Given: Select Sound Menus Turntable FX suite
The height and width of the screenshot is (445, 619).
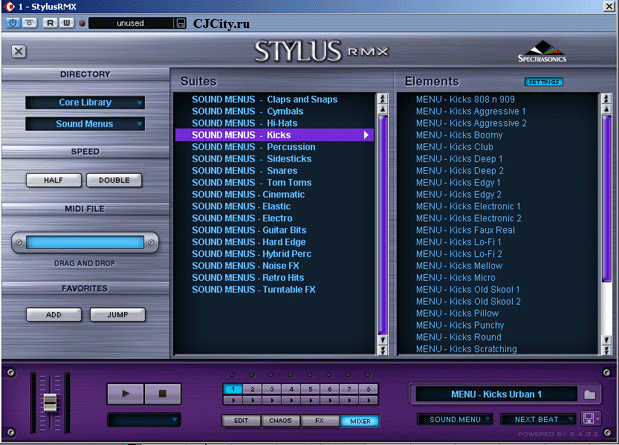Looking at the screenshot, I should [x=253, y=289].
